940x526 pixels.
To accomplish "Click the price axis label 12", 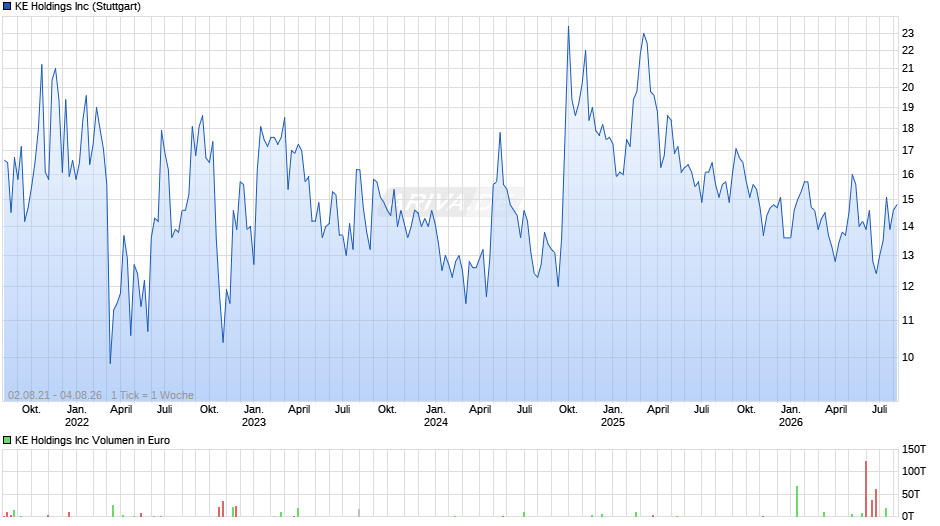I will click(908, 286).
